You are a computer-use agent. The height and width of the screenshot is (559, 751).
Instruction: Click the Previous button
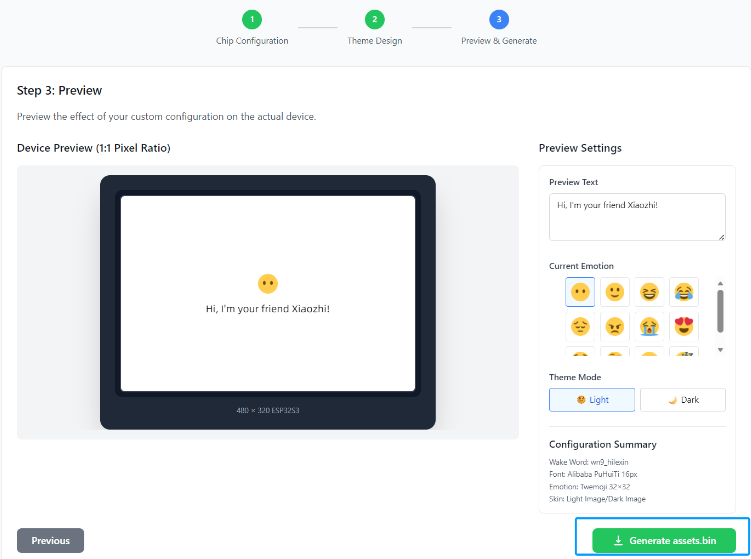(50, 541)
